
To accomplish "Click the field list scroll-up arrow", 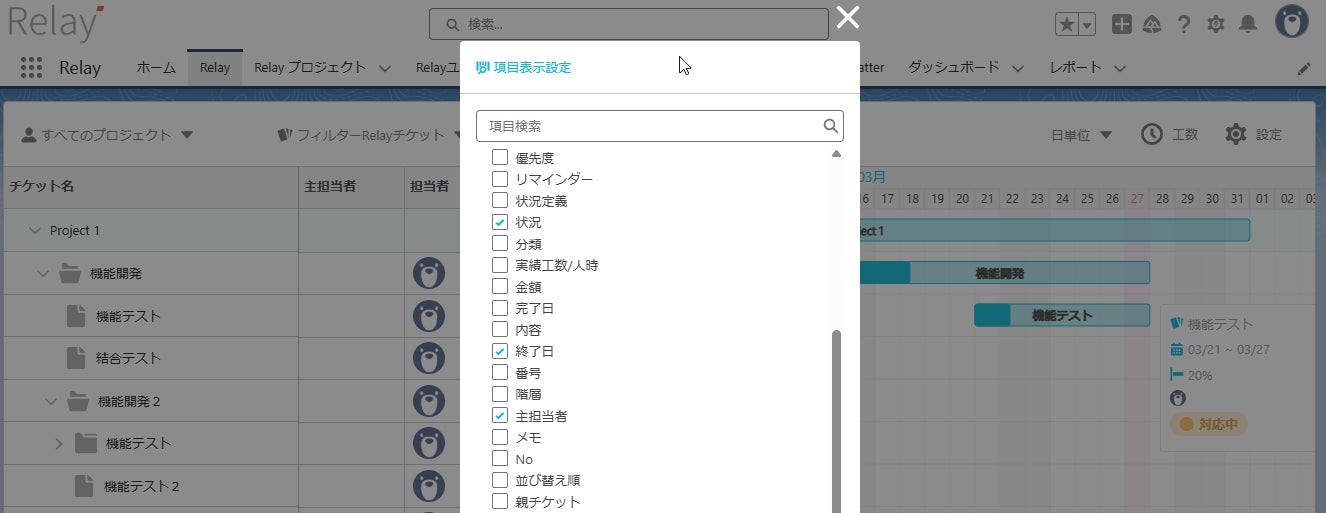I will click(x=836, y=154).
